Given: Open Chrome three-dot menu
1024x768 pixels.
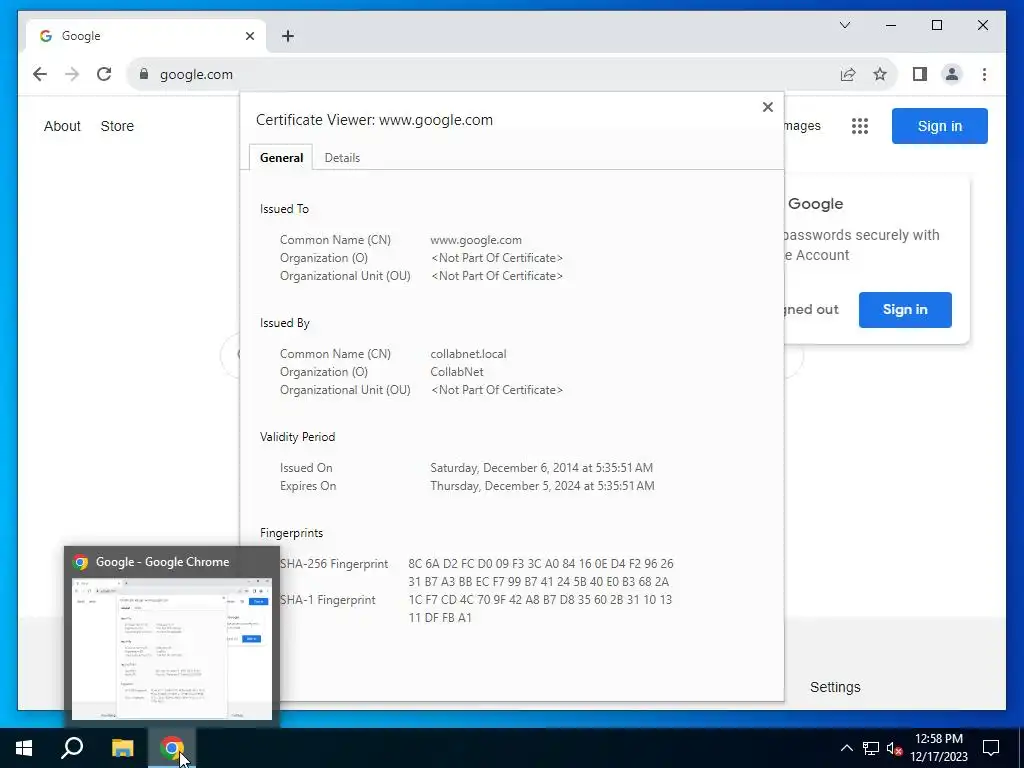Looking at the screenshot, I should point(984,74).
